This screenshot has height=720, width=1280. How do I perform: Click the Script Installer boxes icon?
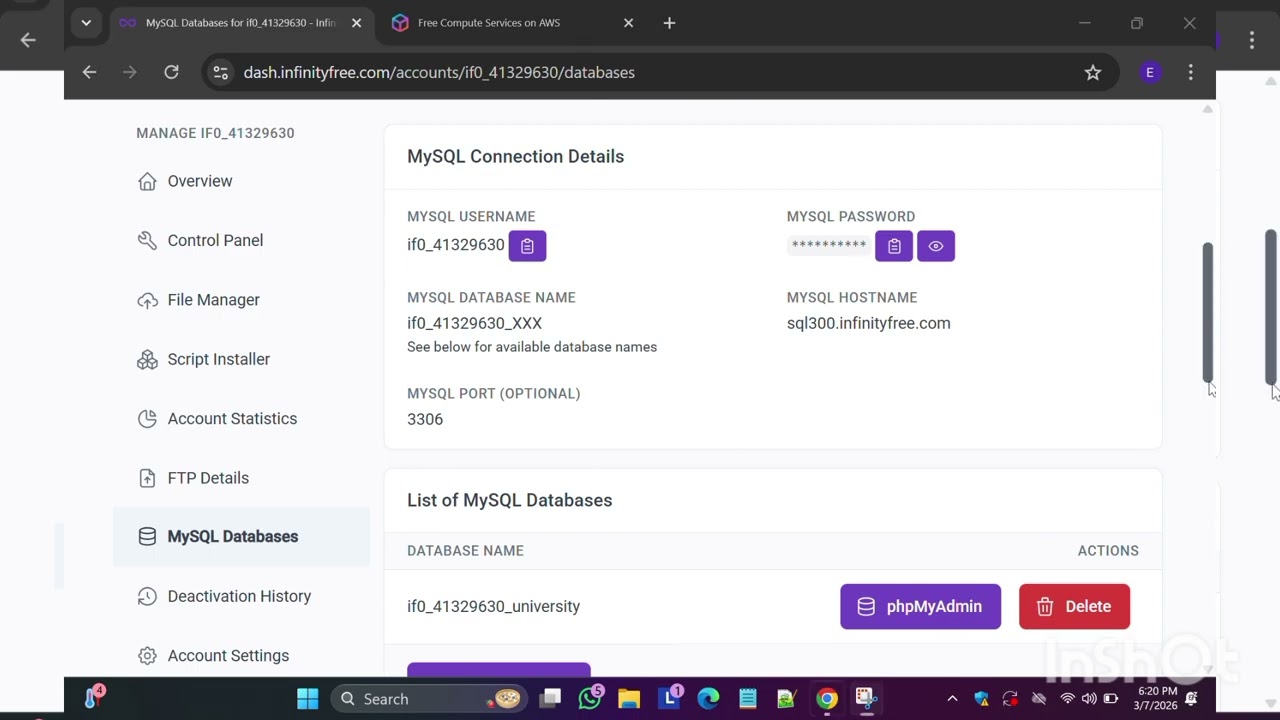147,359
